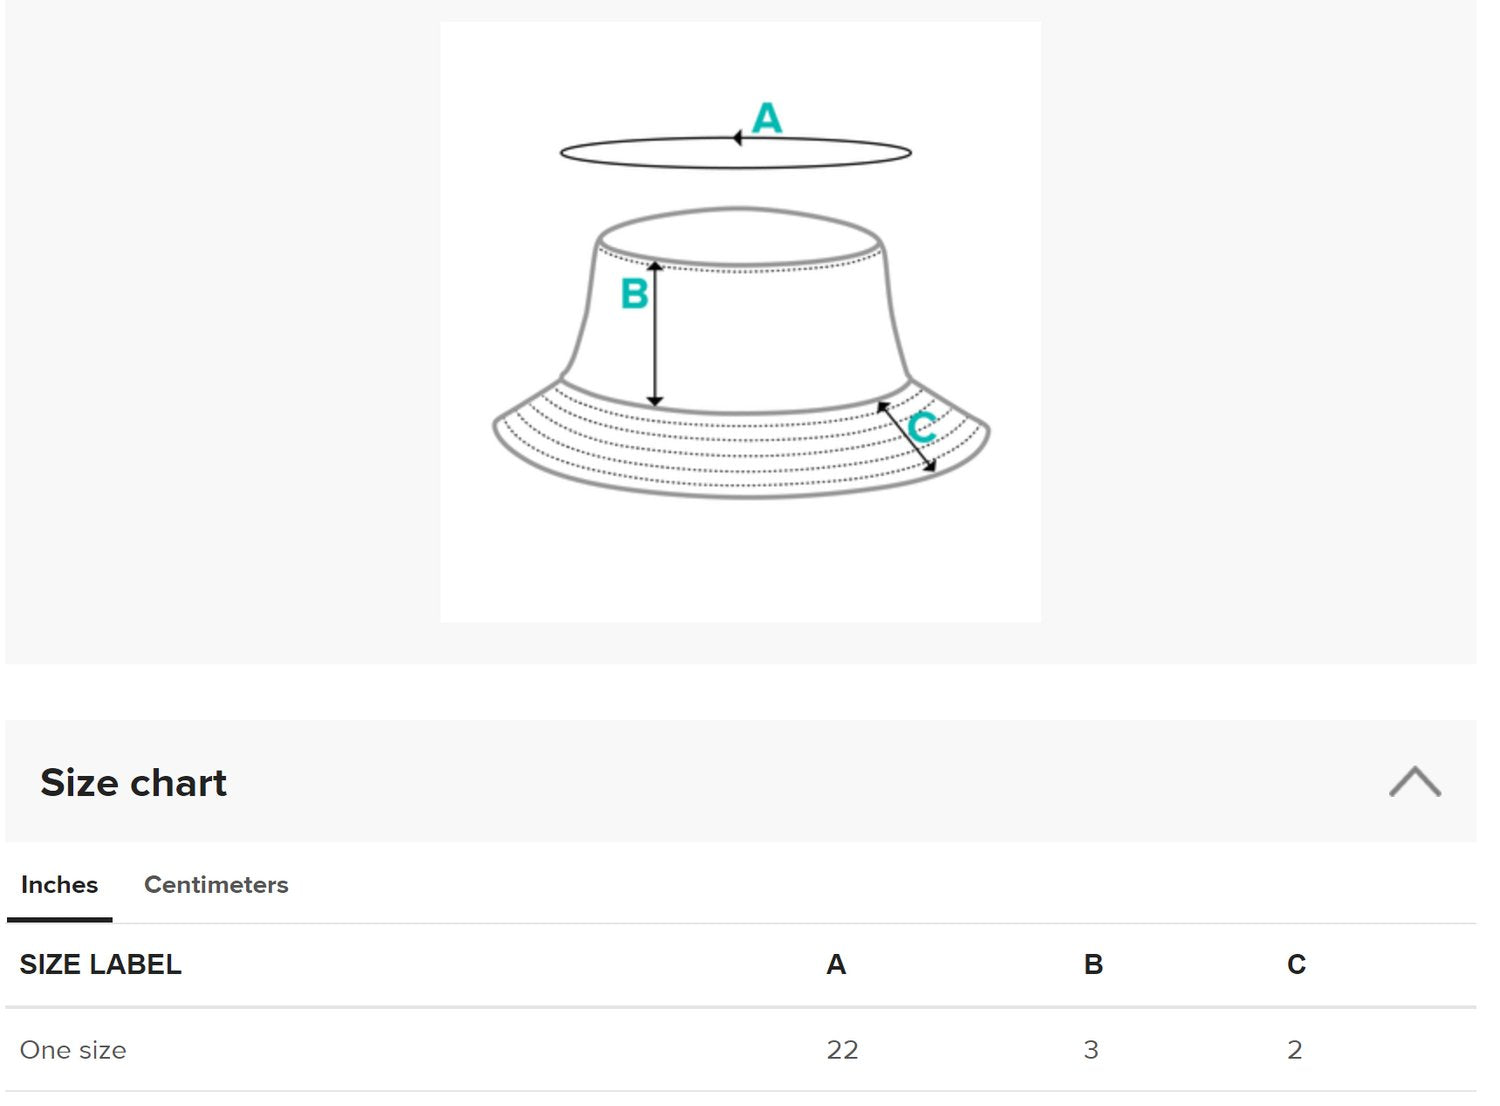Screen dimensions: 1500x1106
Task: Click the A column header in table
Action: 836,965
